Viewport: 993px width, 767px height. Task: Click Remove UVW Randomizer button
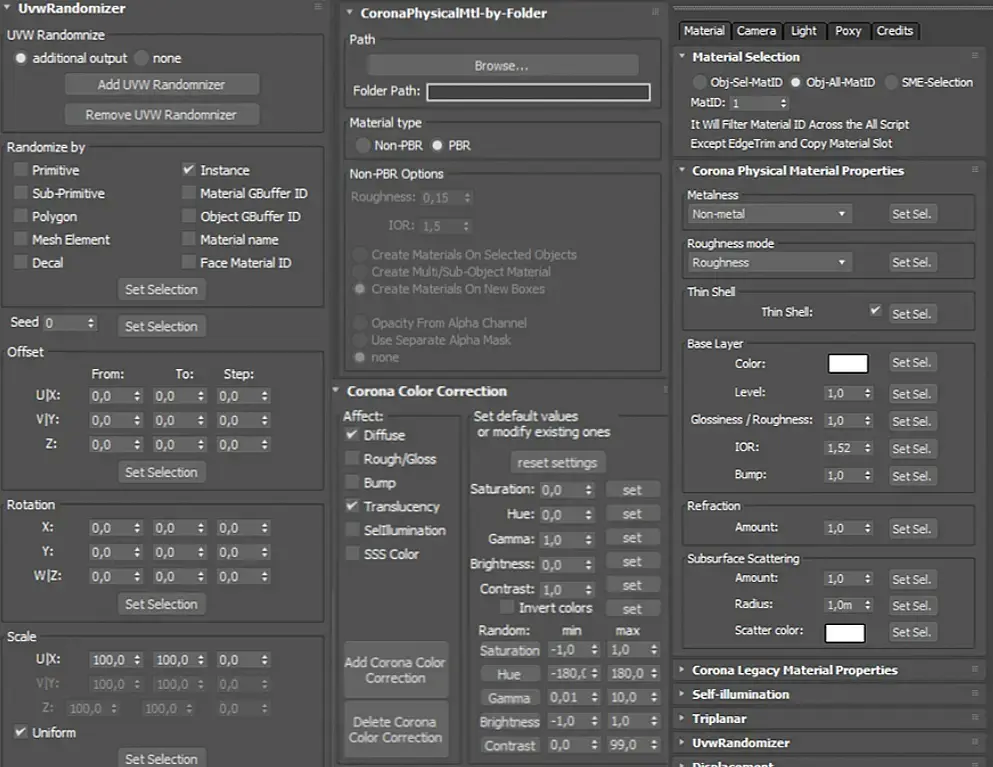[161, 115]
